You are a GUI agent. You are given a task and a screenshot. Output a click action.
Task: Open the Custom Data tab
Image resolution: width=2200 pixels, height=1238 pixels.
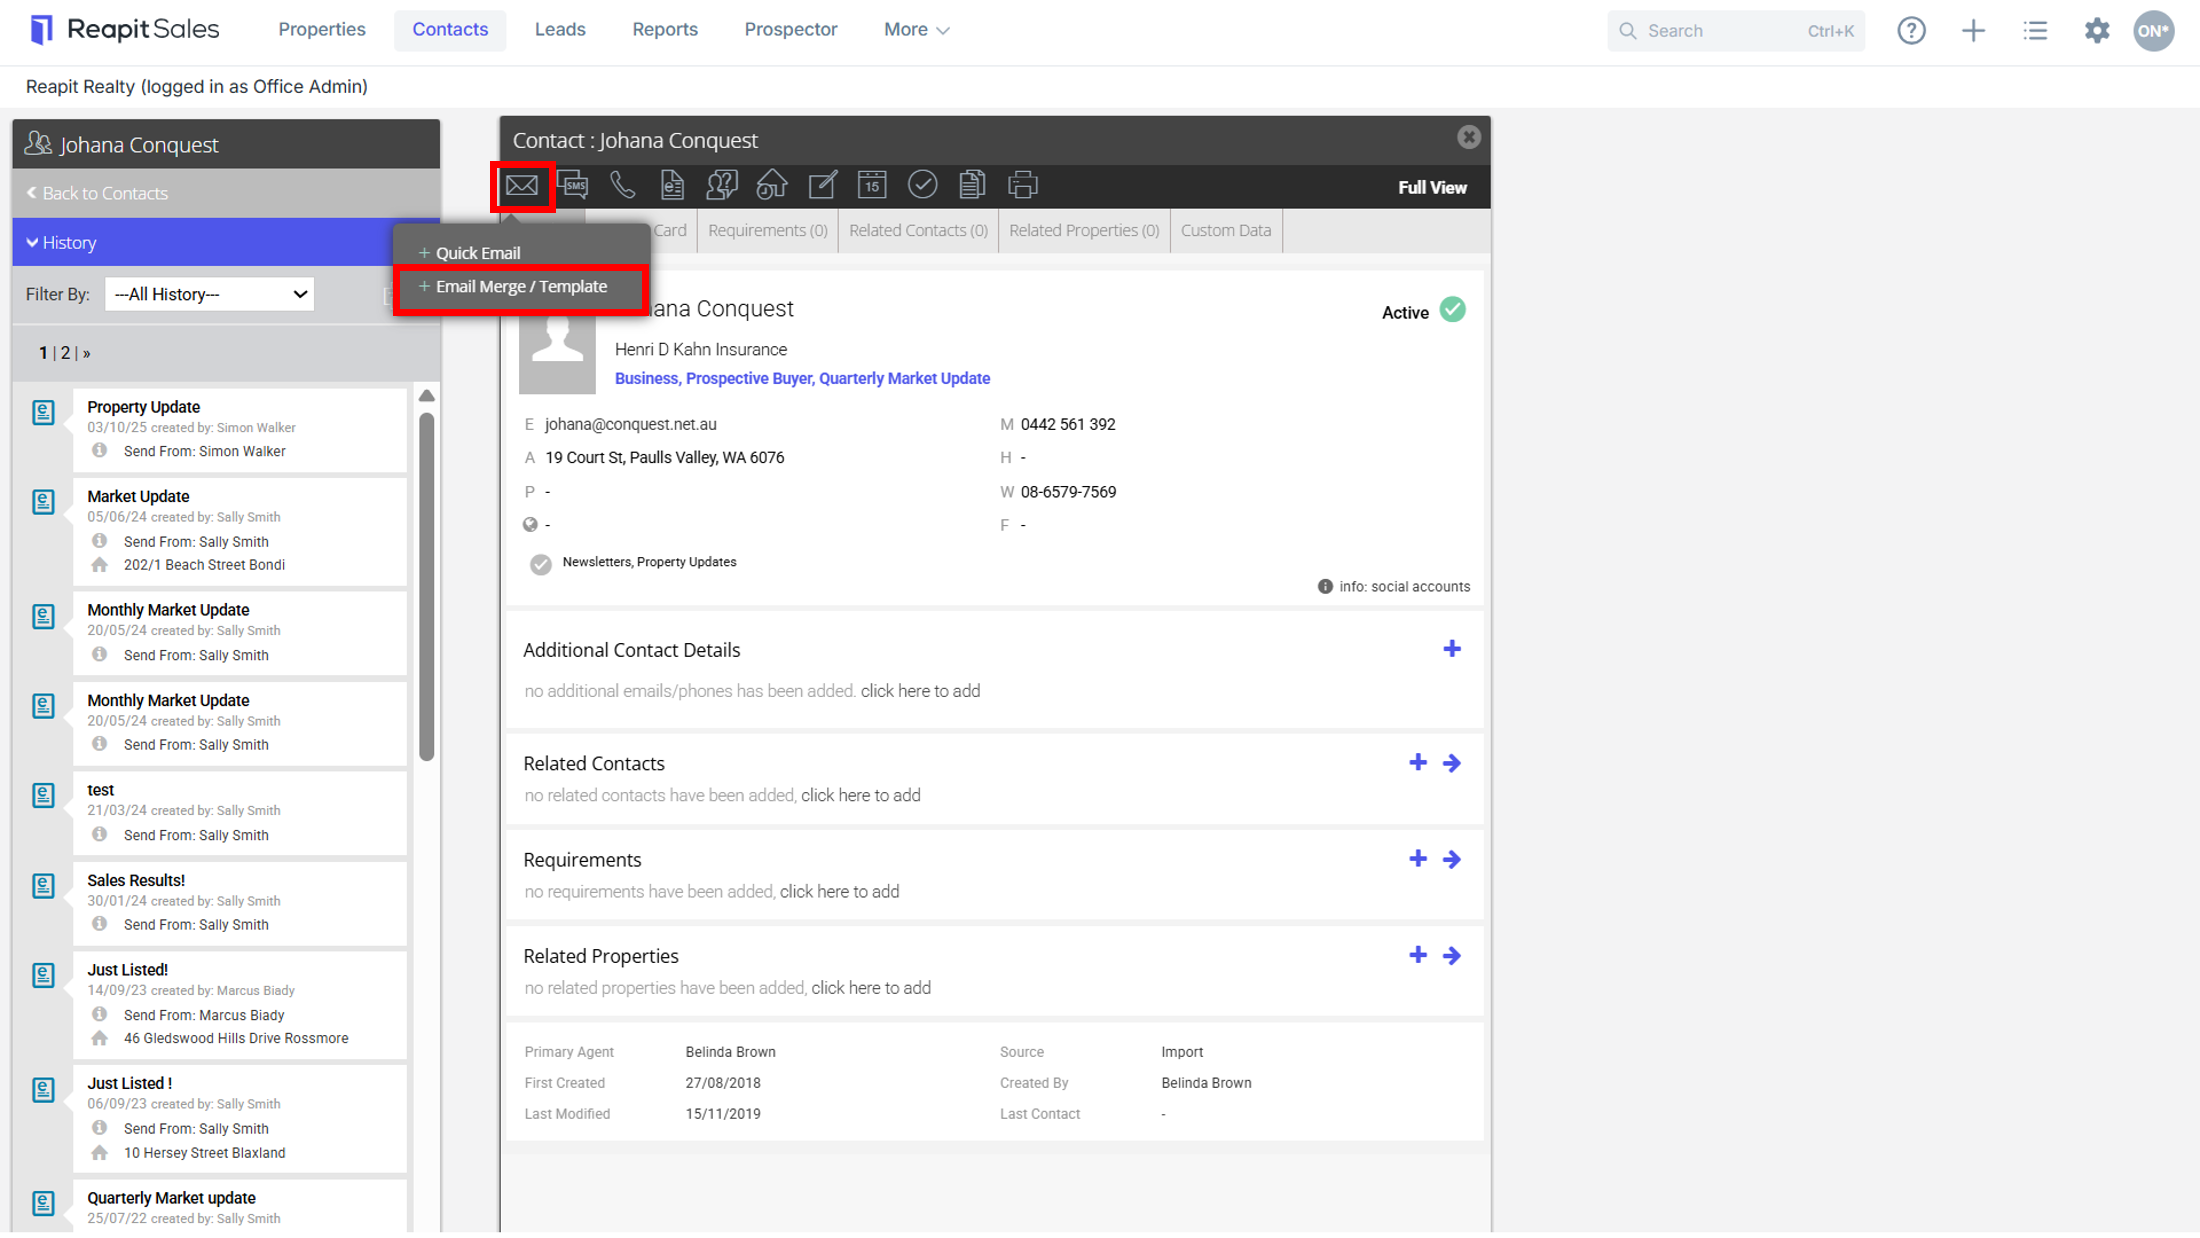(1226, 231)
